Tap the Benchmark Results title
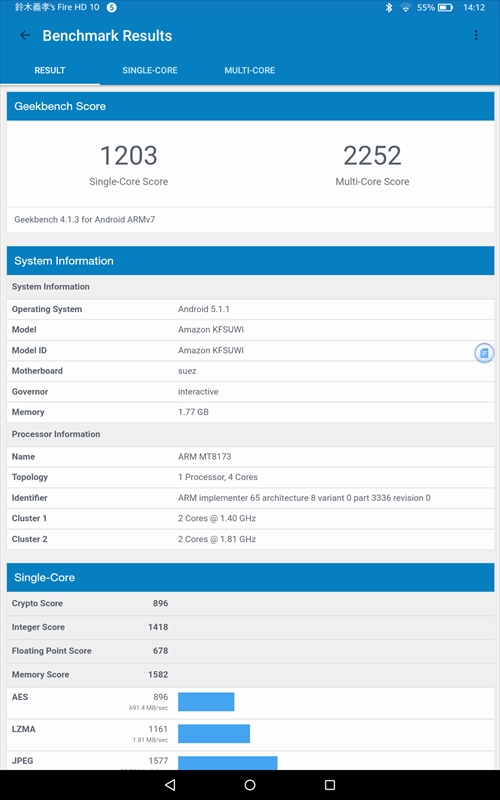Image resolution: width=500 pixels, height=800 pixels. tap(107, 36)
